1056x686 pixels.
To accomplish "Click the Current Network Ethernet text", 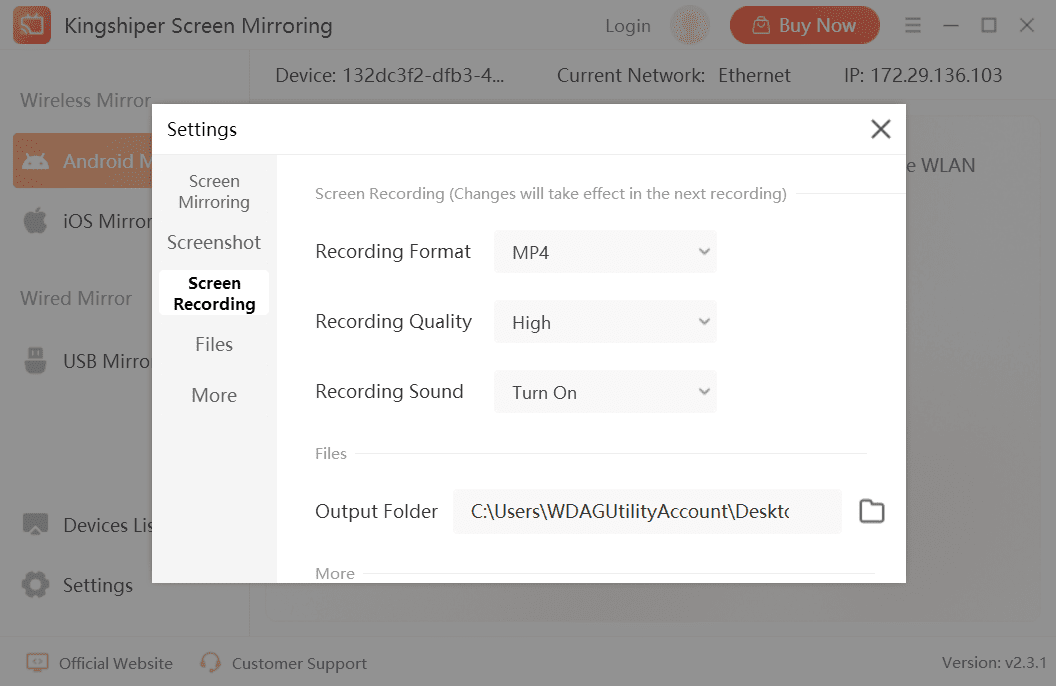I will [x=673, y=75].
